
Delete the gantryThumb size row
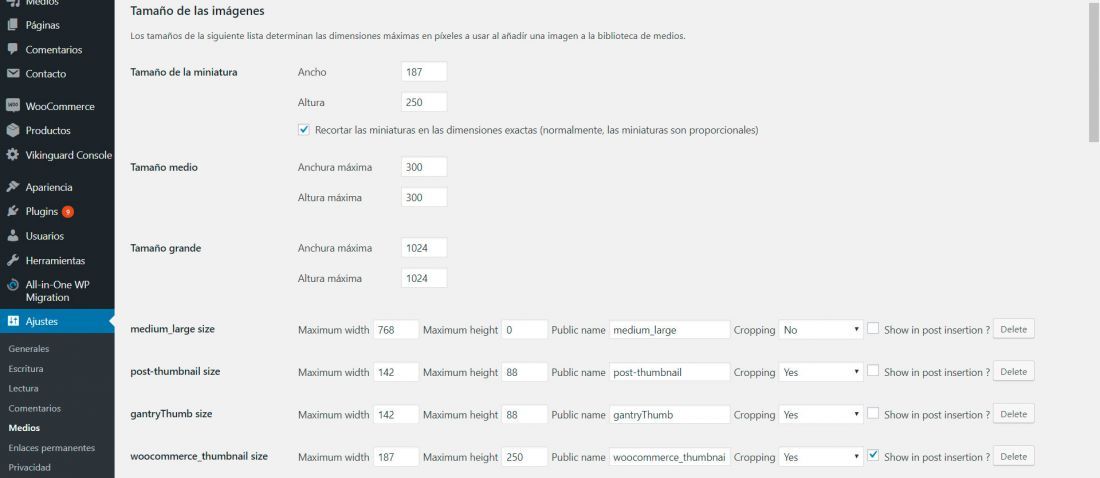pos(1014,414)
